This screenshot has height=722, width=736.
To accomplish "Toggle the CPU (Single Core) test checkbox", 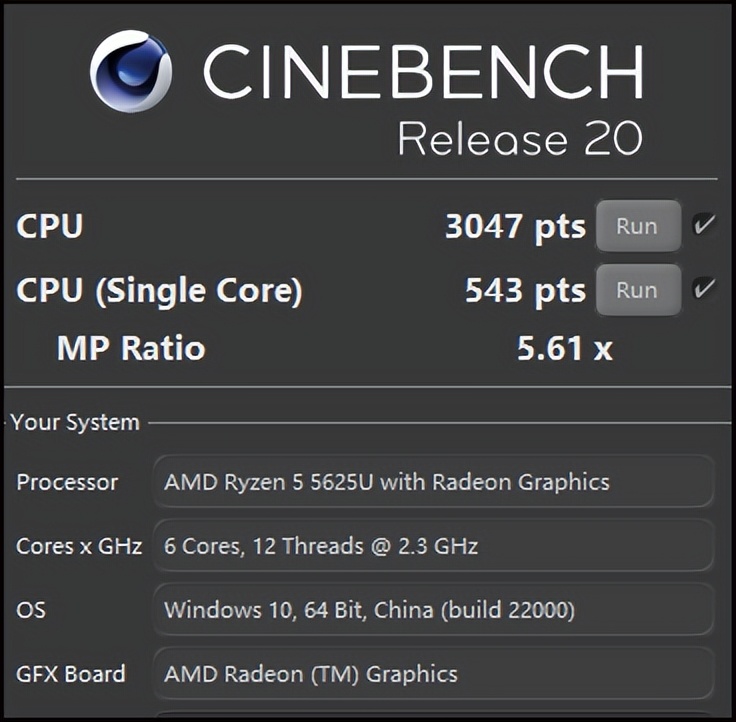I will pyautogui.click(x=704, y=289).
